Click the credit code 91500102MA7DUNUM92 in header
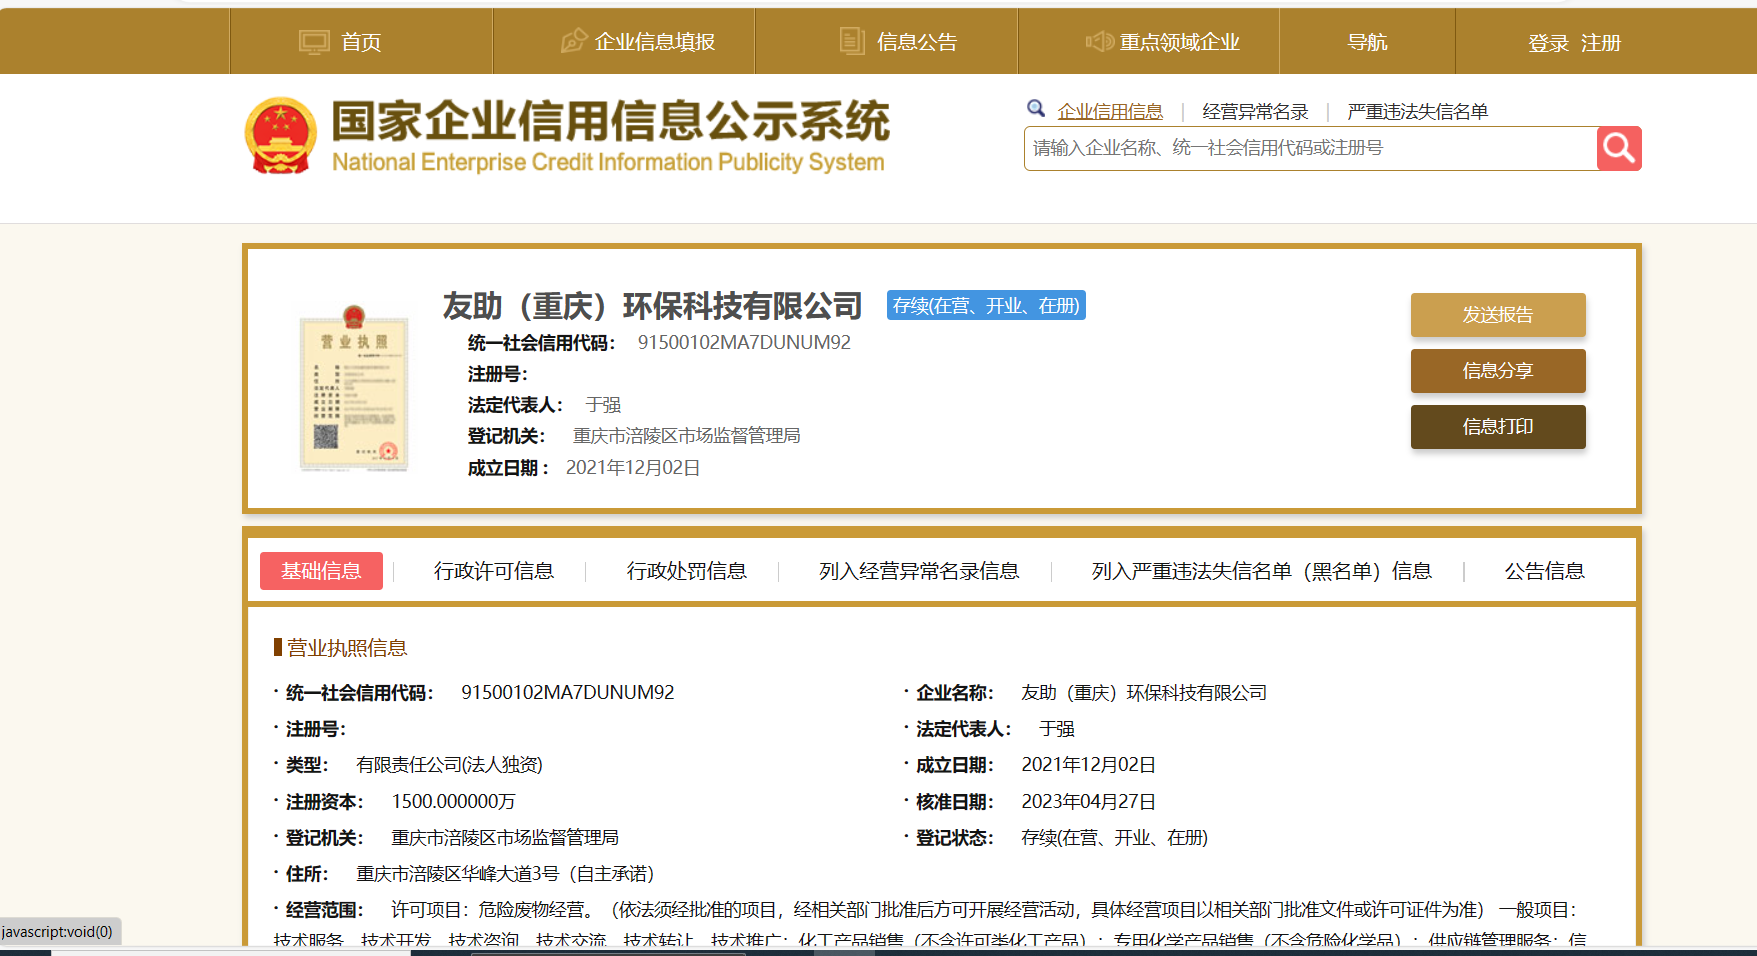This screenshot has height=956, width=1757. (744, 342)
